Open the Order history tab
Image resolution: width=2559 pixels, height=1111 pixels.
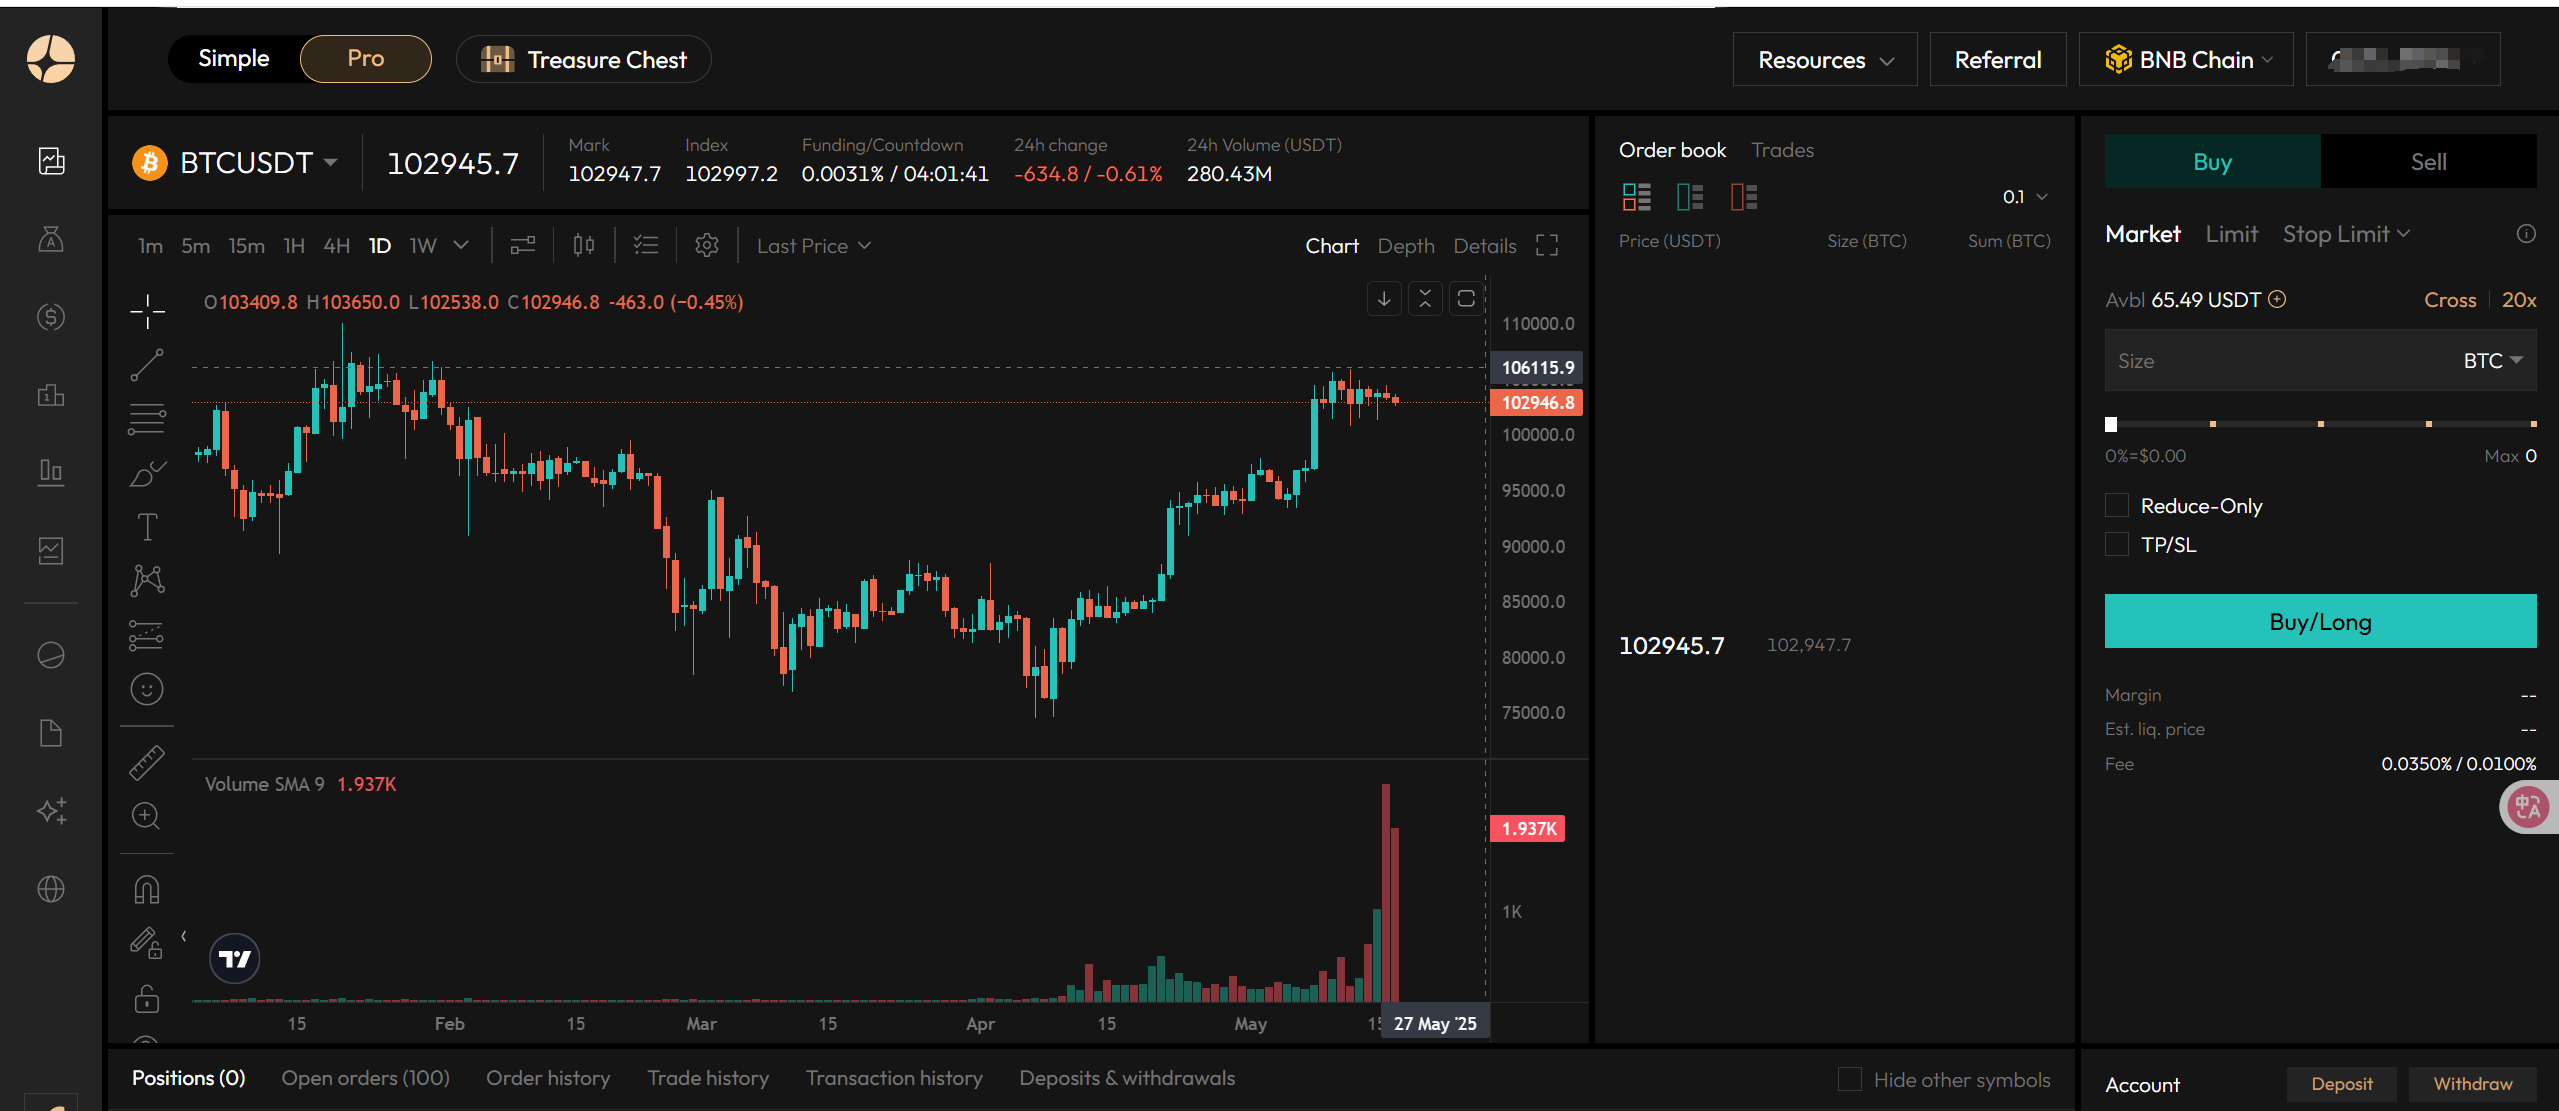click(548, 1078)
